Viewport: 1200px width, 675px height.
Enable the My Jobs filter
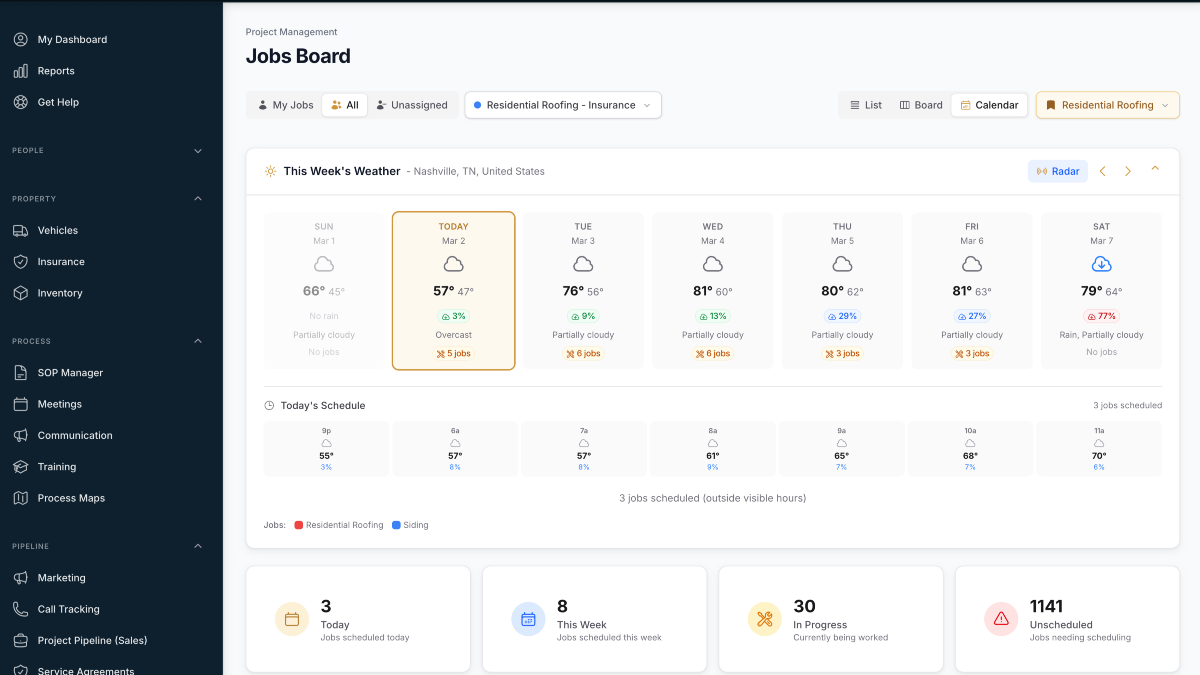[284, 104]
